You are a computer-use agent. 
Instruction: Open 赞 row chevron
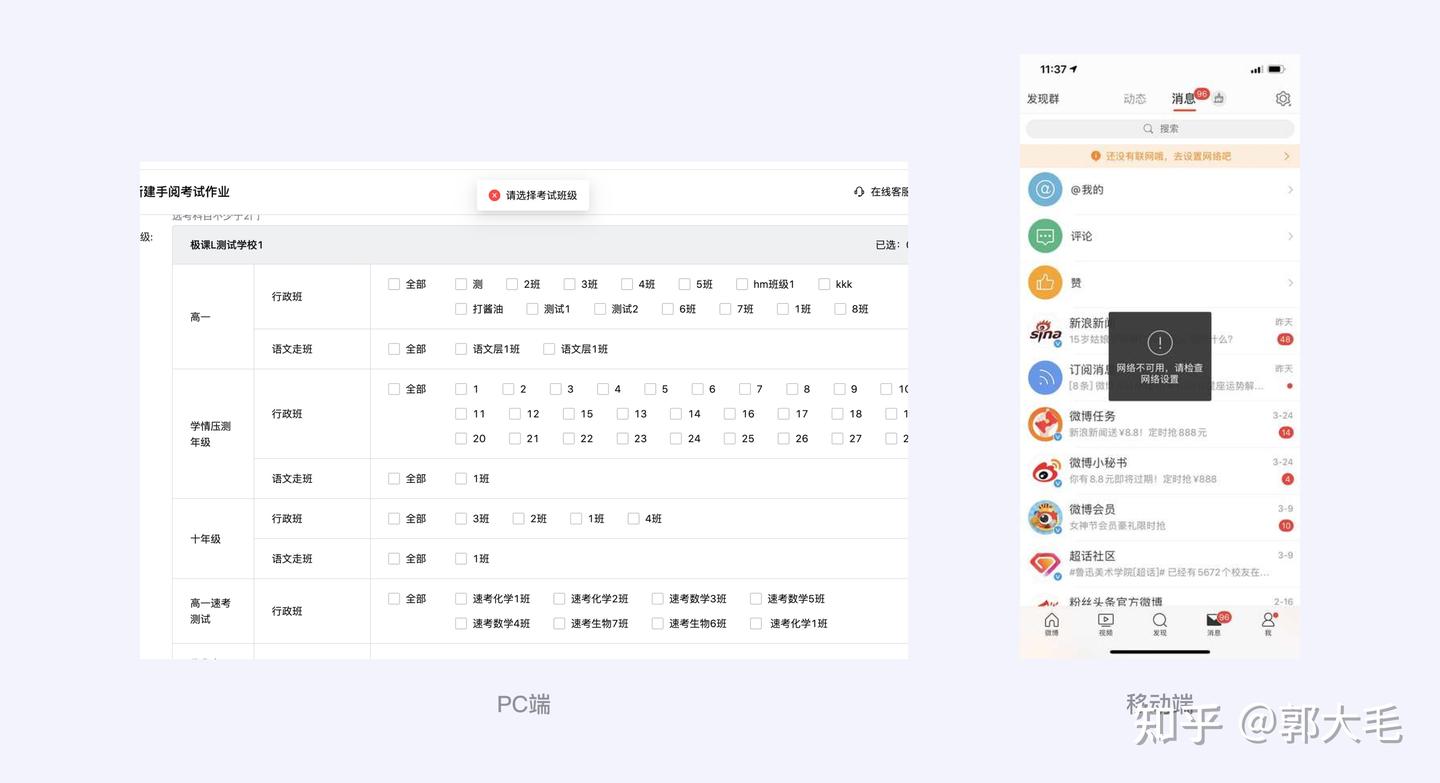(x=1290, y=283)
